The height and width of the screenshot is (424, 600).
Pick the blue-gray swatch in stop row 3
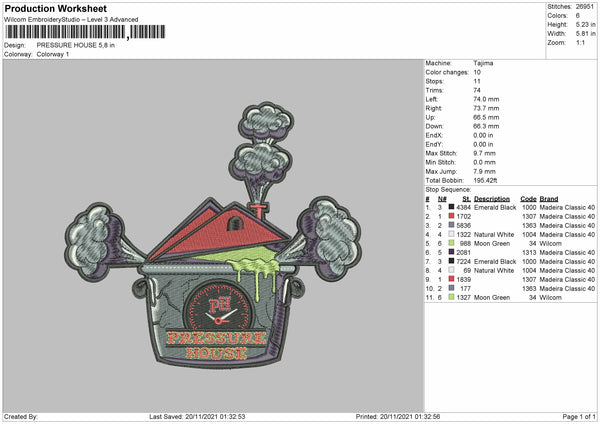(x=451, y=225)
